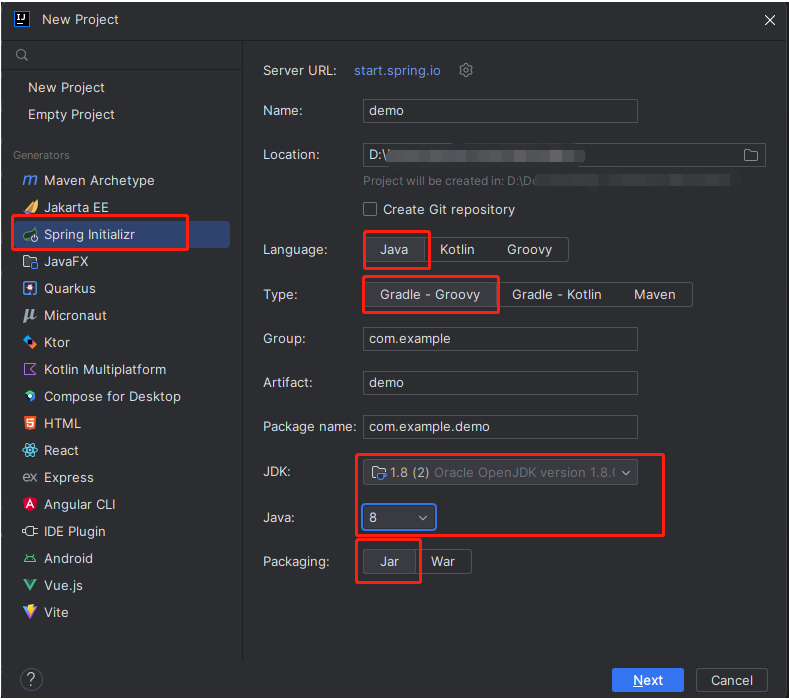Viewport: 789px width, 699px height.
Task: Open server URL settings gear
Action: tap(466, 70)
